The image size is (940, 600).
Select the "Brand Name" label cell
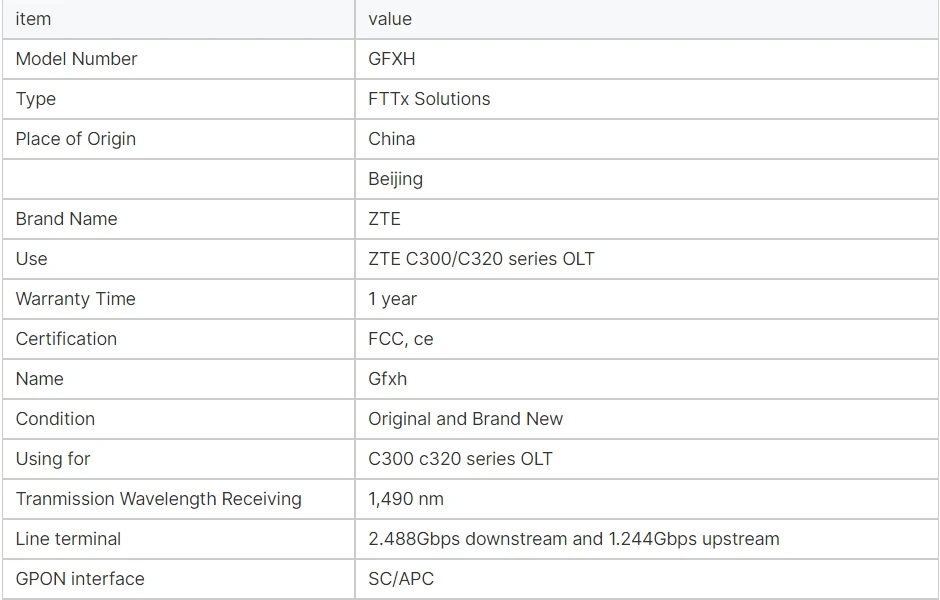click(67, 219)
